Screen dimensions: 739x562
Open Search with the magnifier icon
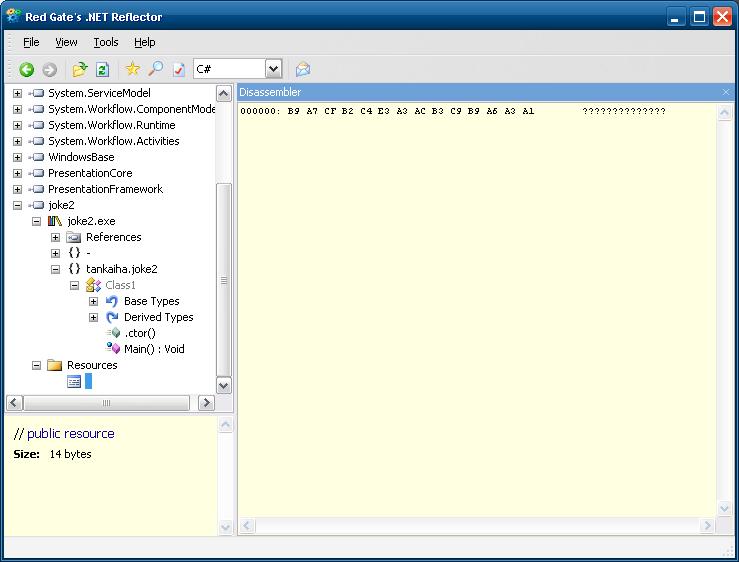(156, 69)
